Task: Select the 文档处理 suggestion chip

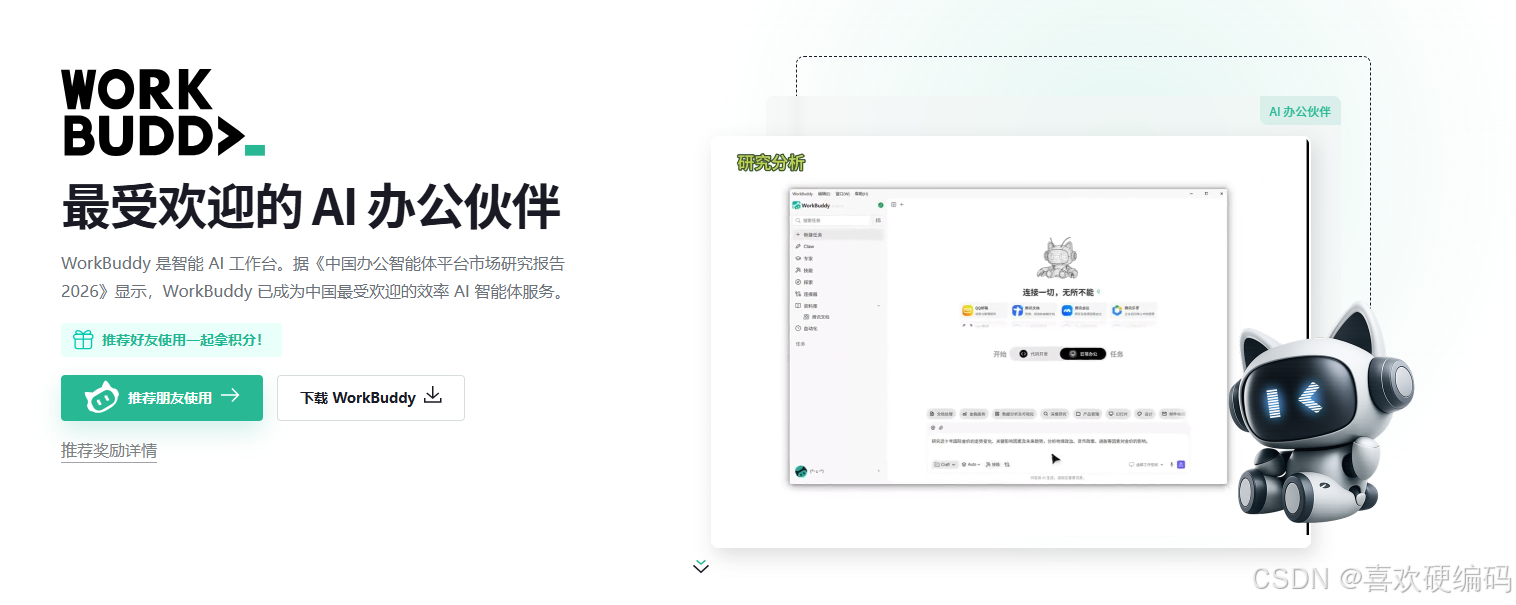Action: pyautogui.click(x=941, y=414)
